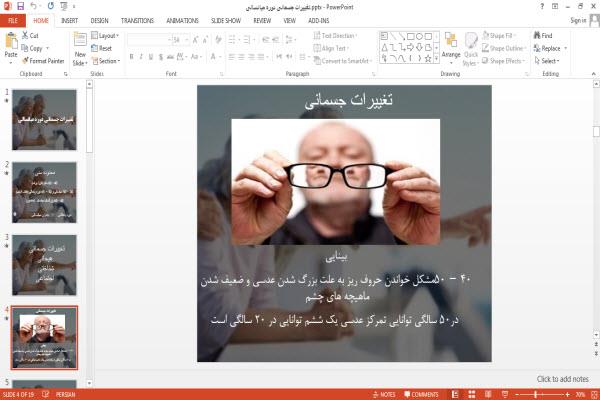Image resolution: width=600 pixels, height=400 pixels.
Task: Open the Align Text menu
Action: [x=331, y=48]
